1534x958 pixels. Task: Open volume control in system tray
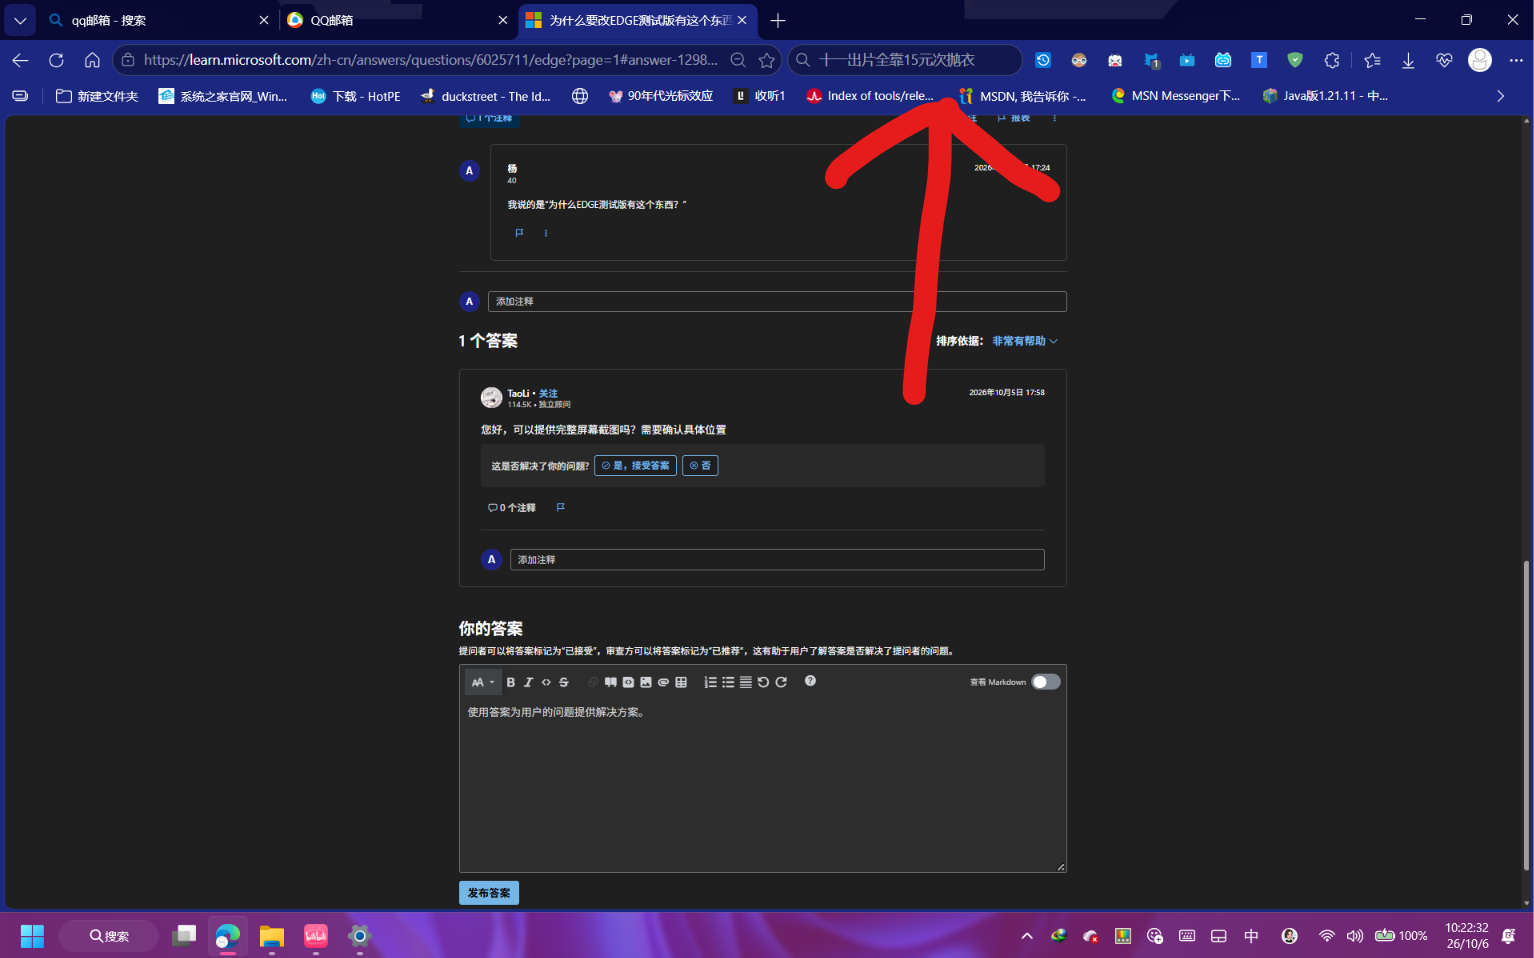[x=1355, y=936]
